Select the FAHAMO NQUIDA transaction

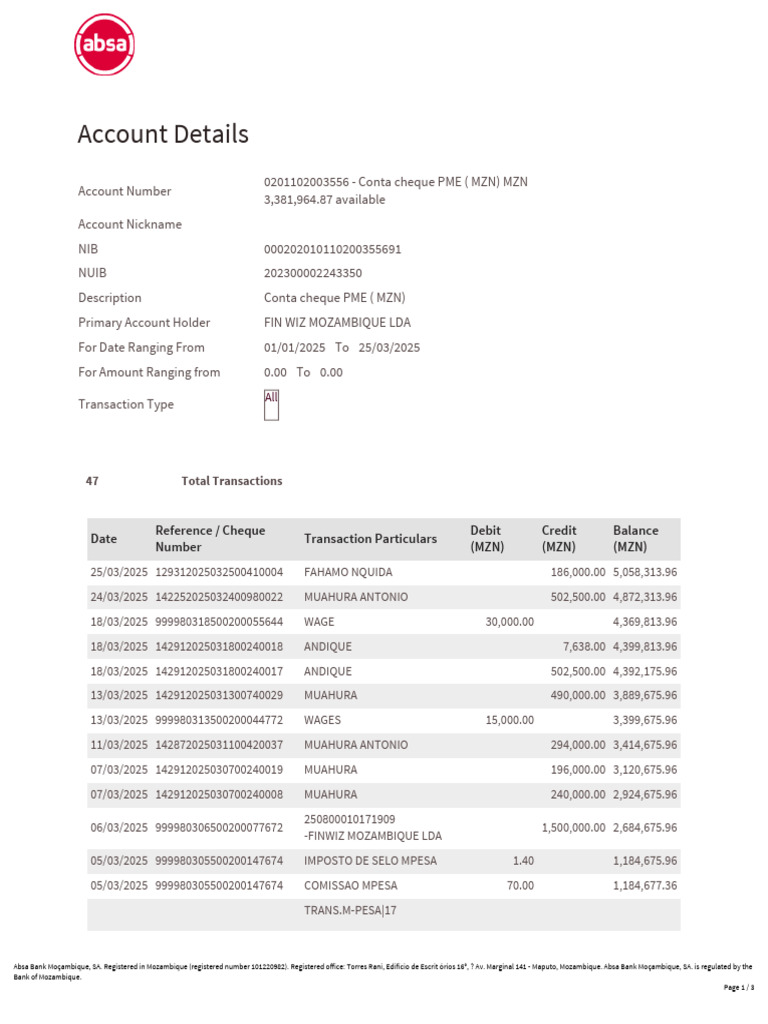coord(384,572)
